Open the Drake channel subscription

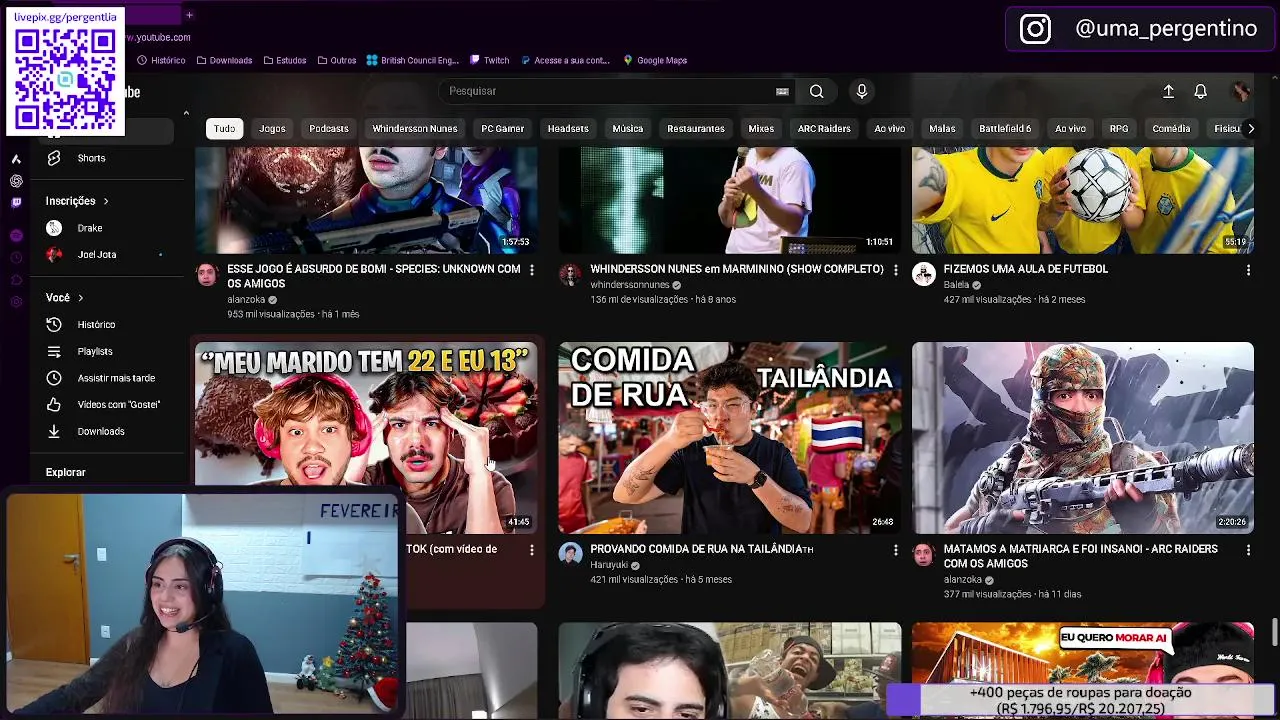90,228
